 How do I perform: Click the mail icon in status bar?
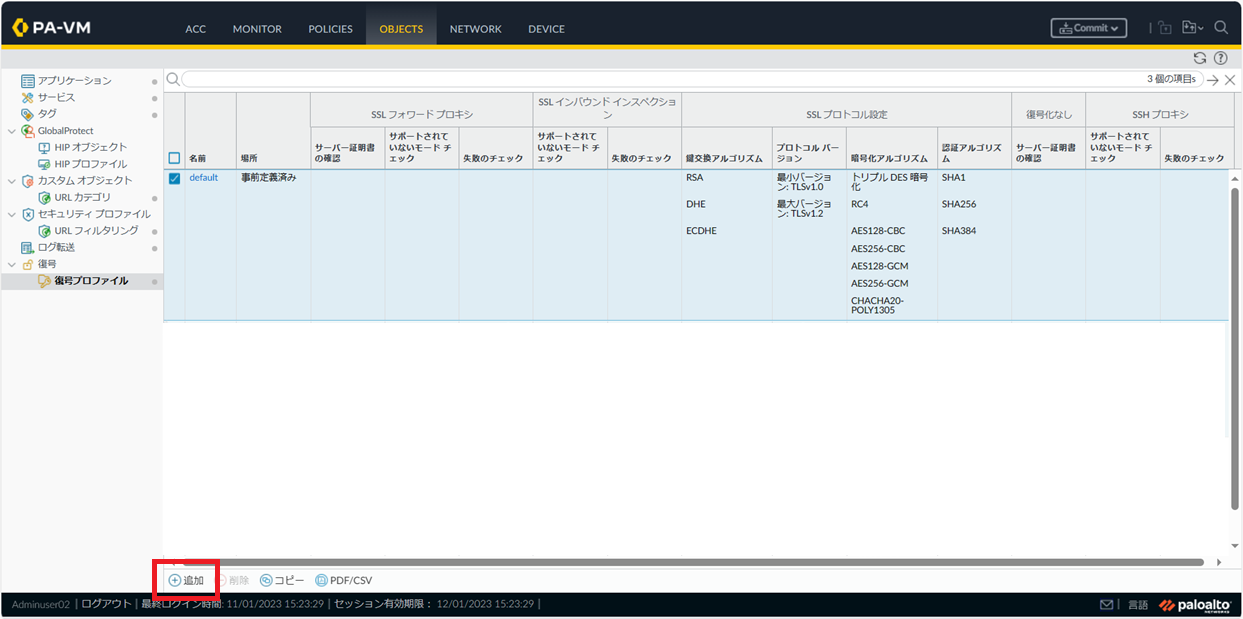[x=1107, y=605]
